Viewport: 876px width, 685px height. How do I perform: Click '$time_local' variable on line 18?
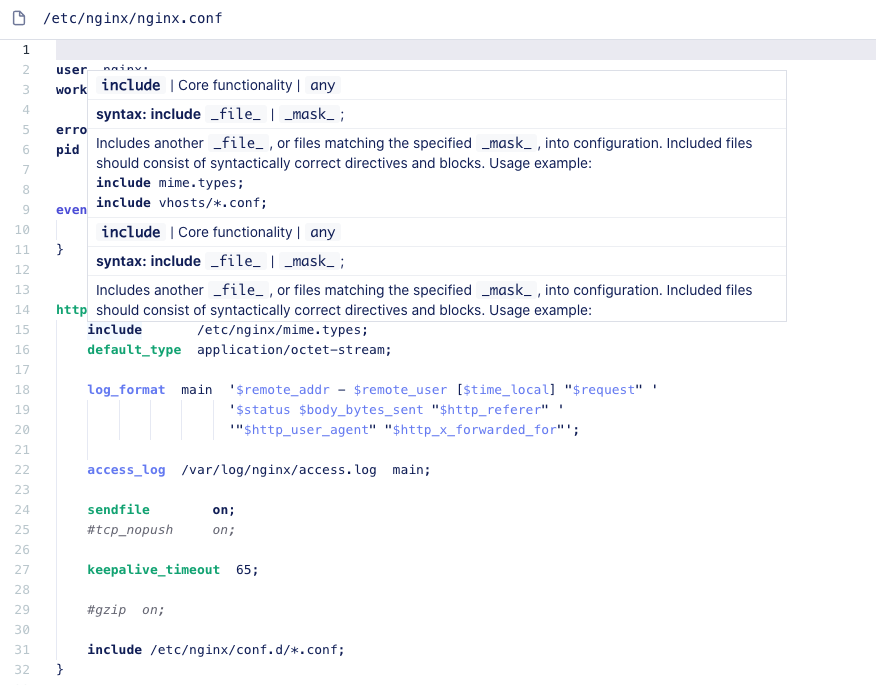coord(506,390)
